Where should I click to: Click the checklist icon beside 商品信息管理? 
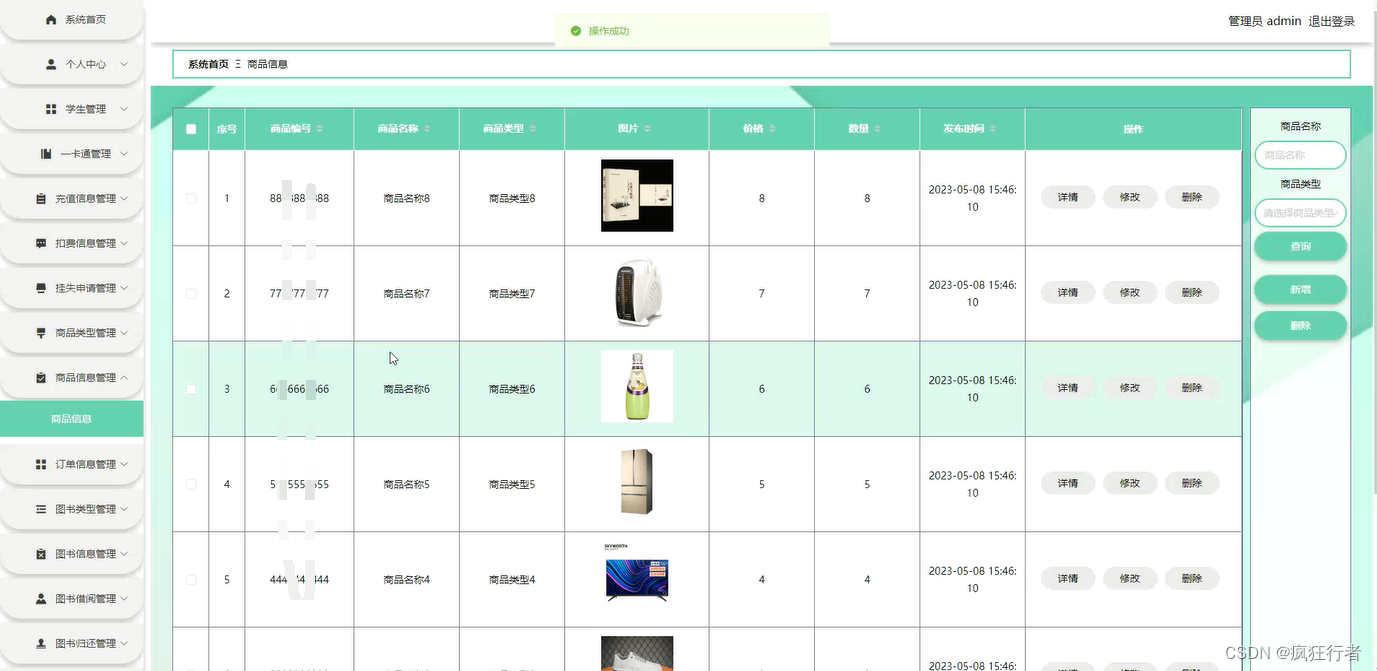coord(41,378)
